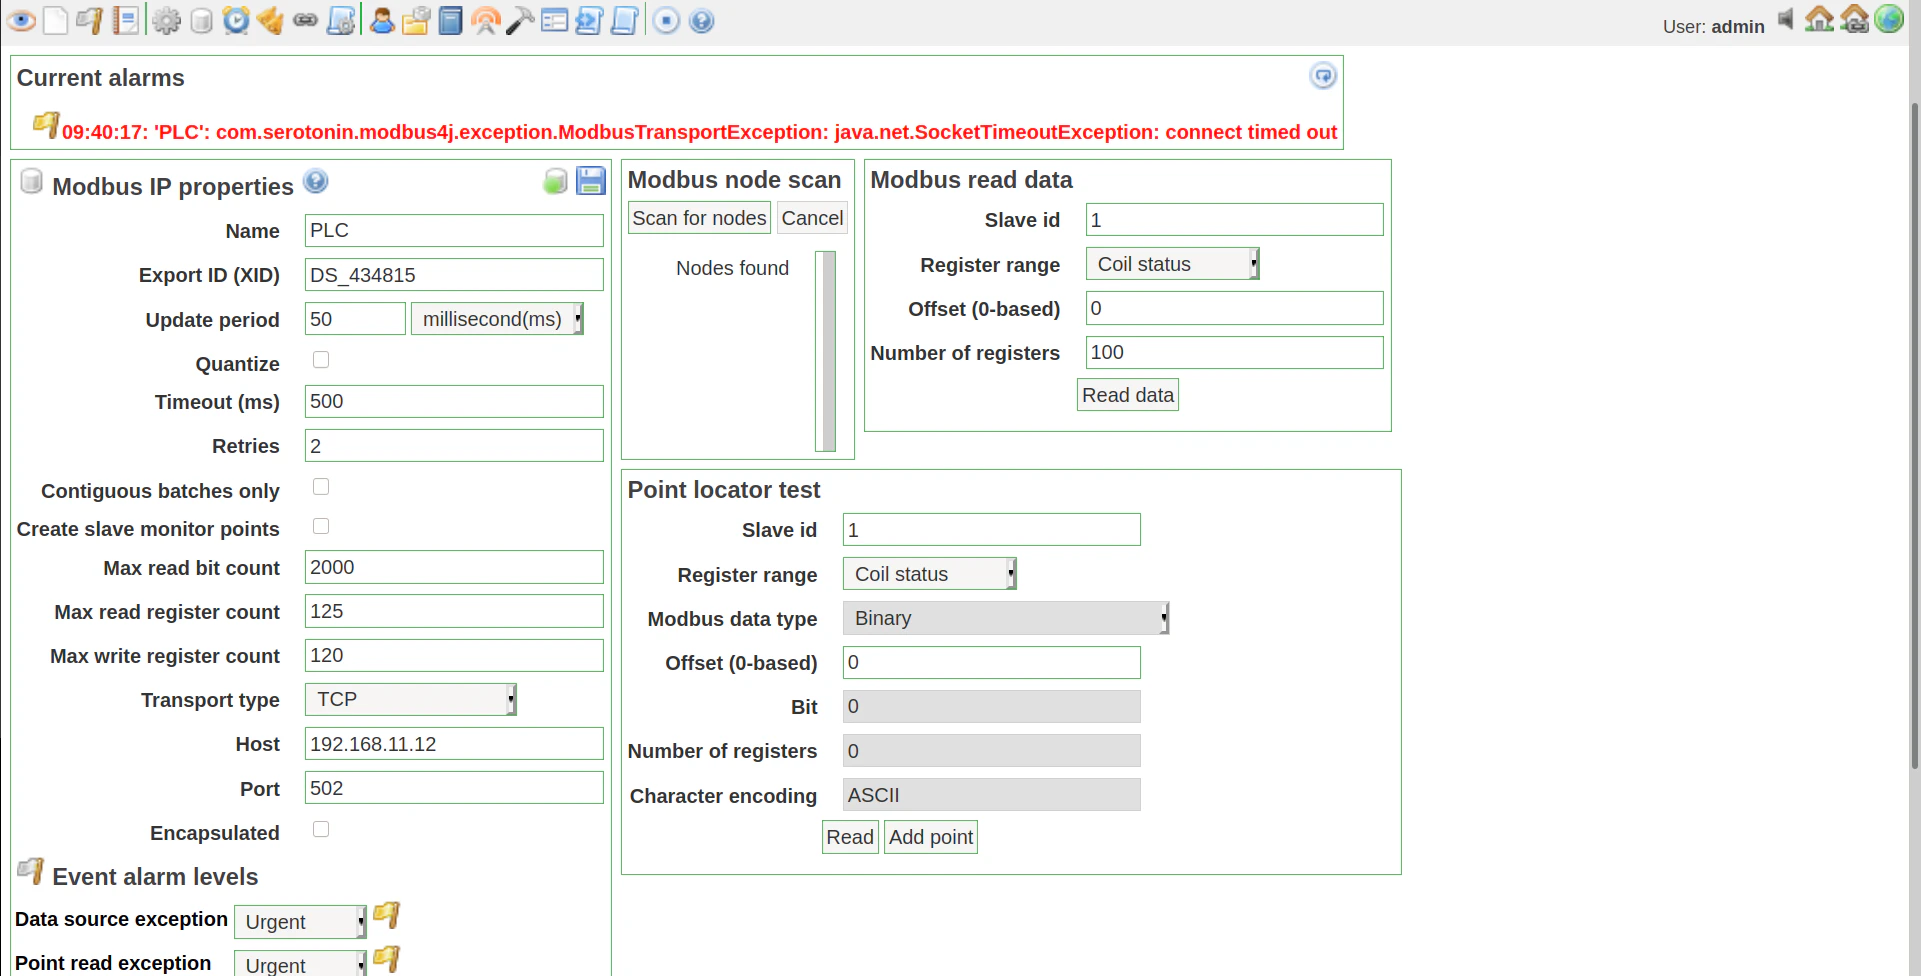Save data source with floppy disk icon
The height and width of the screenshot is (976, 1921).
(x=591, y=180)
